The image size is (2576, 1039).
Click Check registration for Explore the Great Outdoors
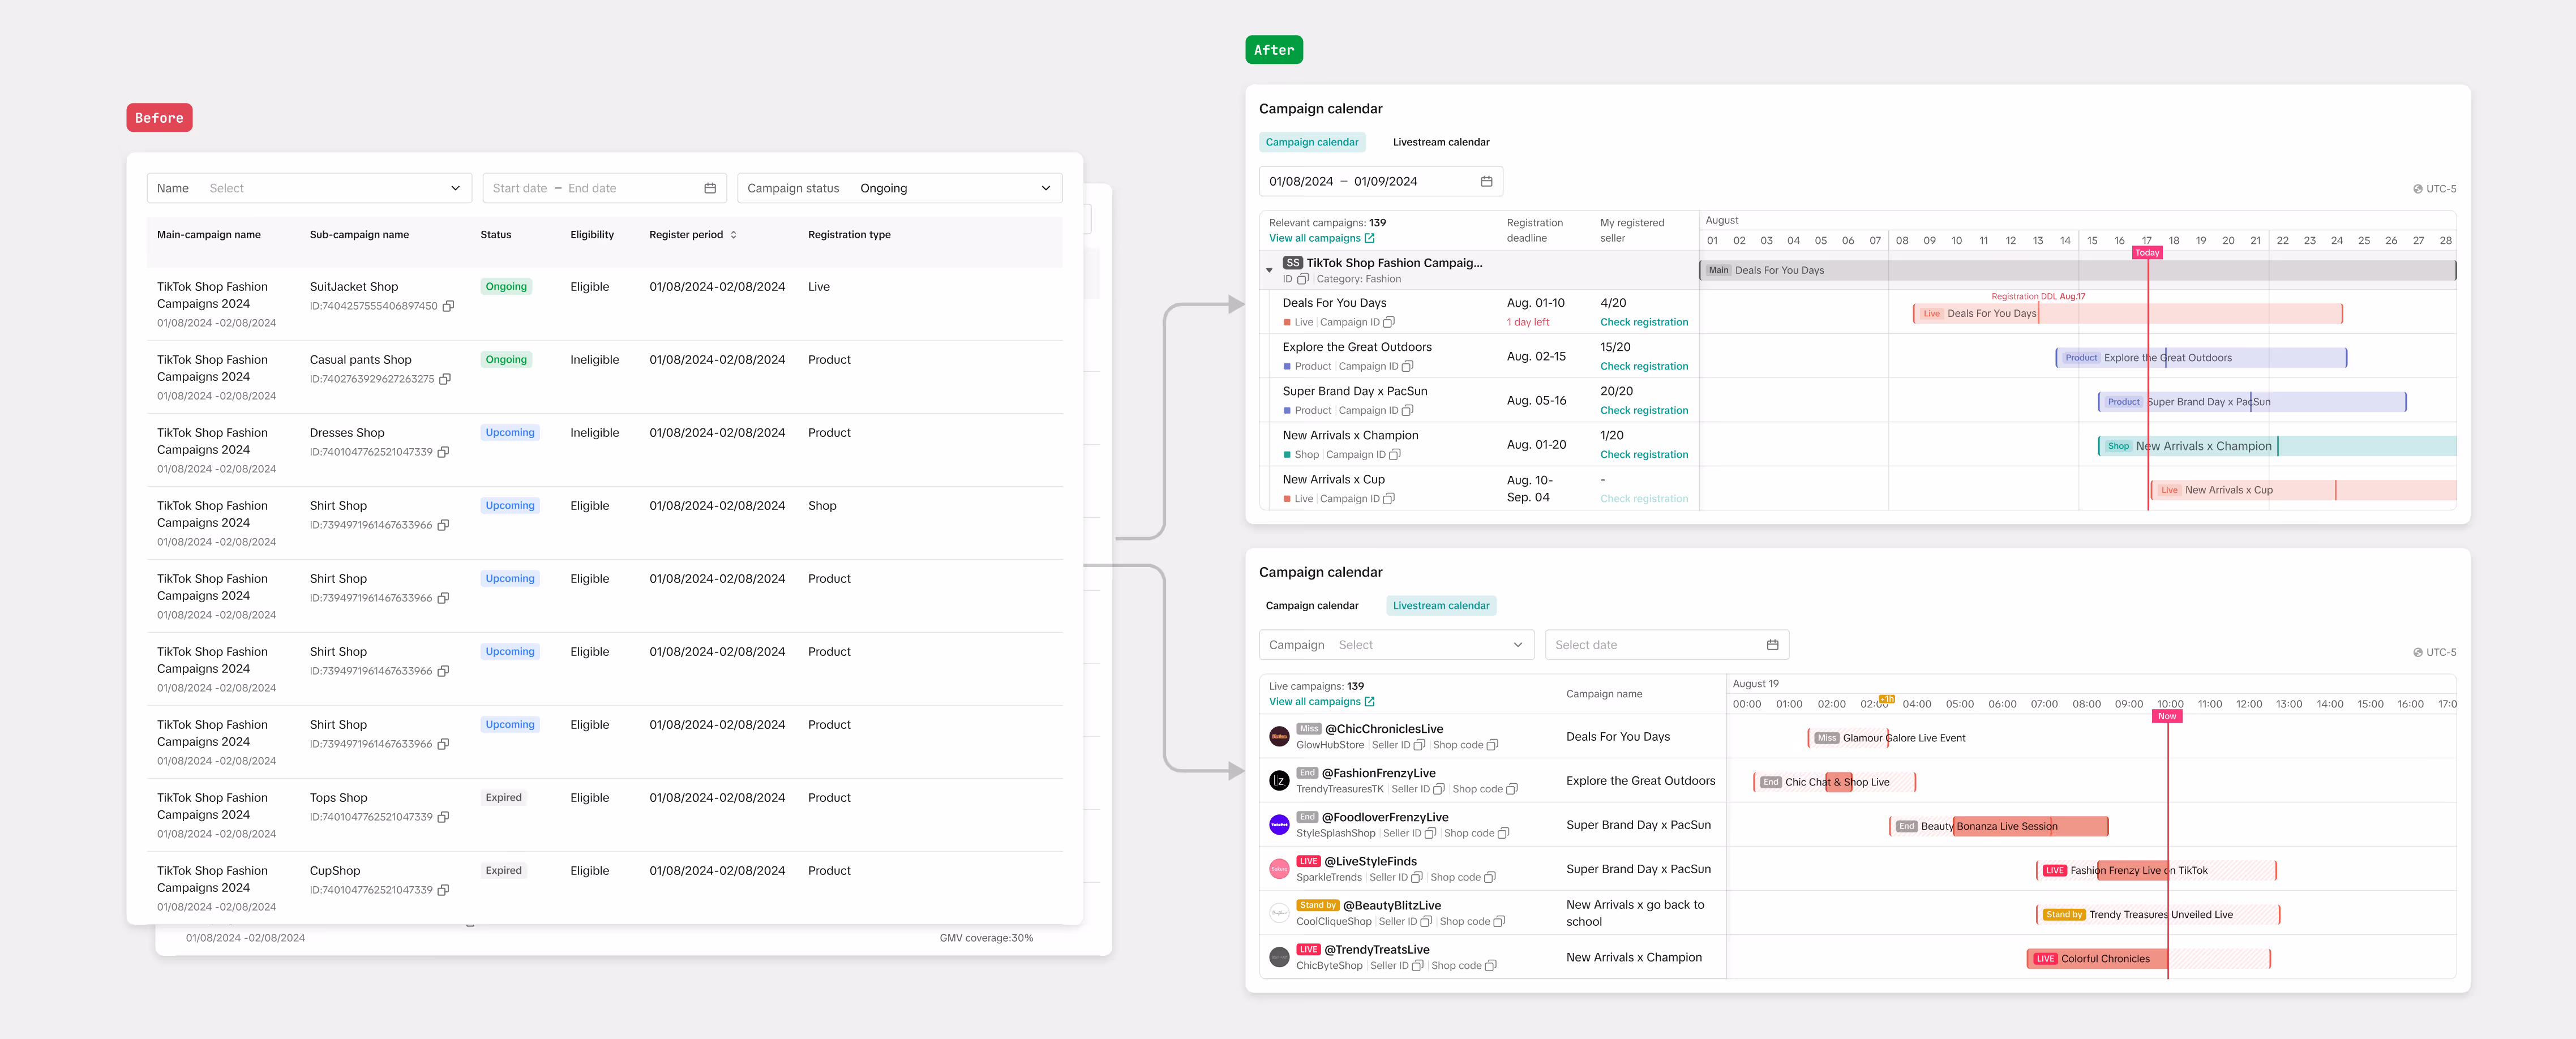tap(1643, 366)
